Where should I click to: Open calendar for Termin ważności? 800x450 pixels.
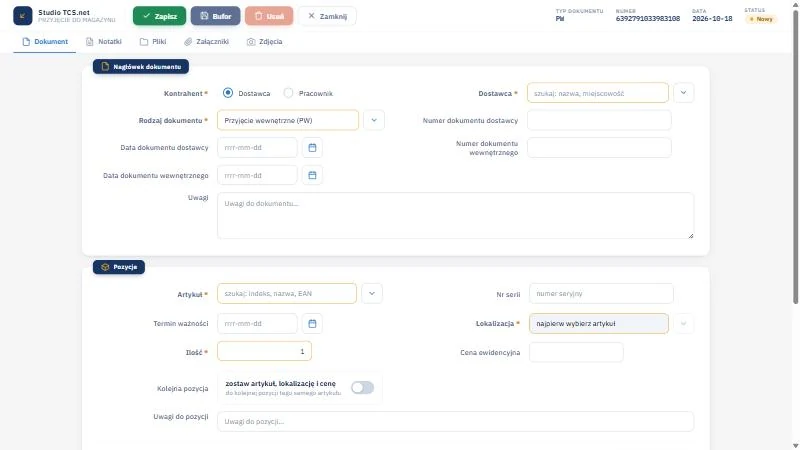tap(312, 323)
